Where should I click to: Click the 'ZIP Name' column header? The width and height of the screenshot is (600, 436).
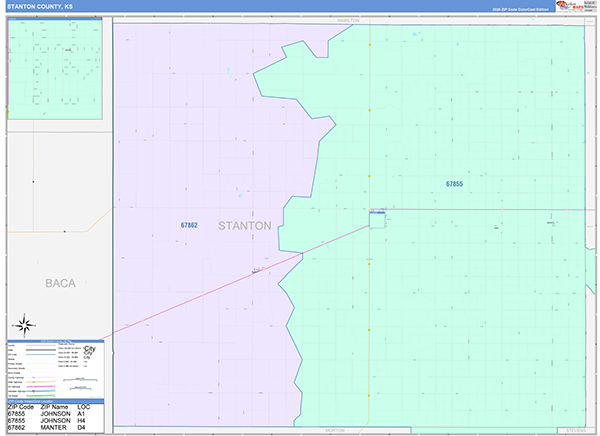point(54,407)
